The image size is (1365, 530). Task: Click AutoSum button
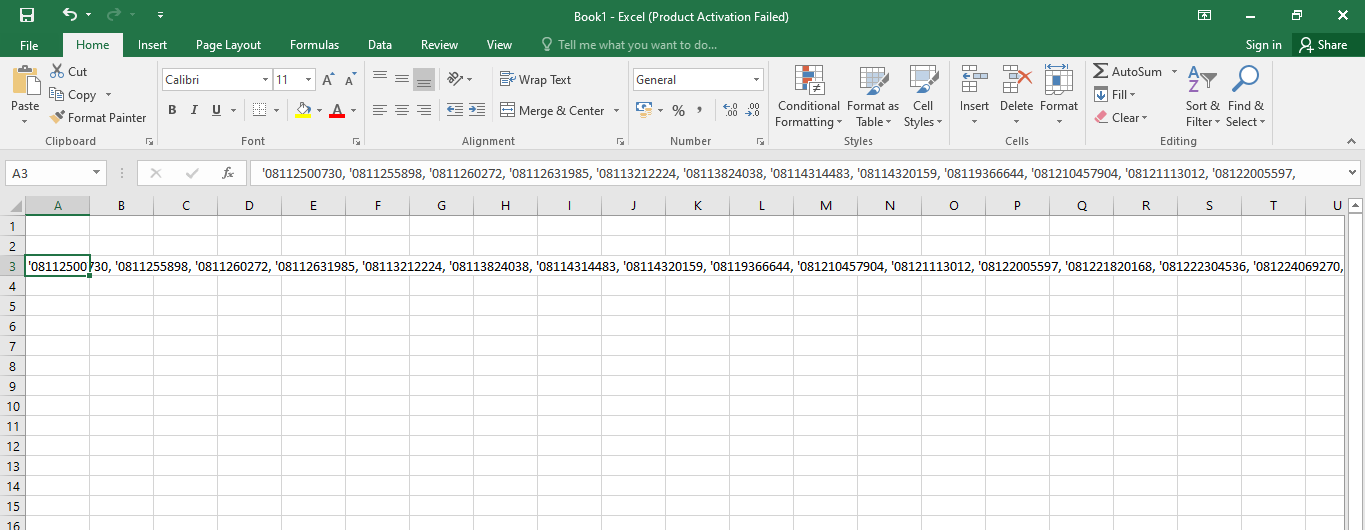pos(1128,72)
